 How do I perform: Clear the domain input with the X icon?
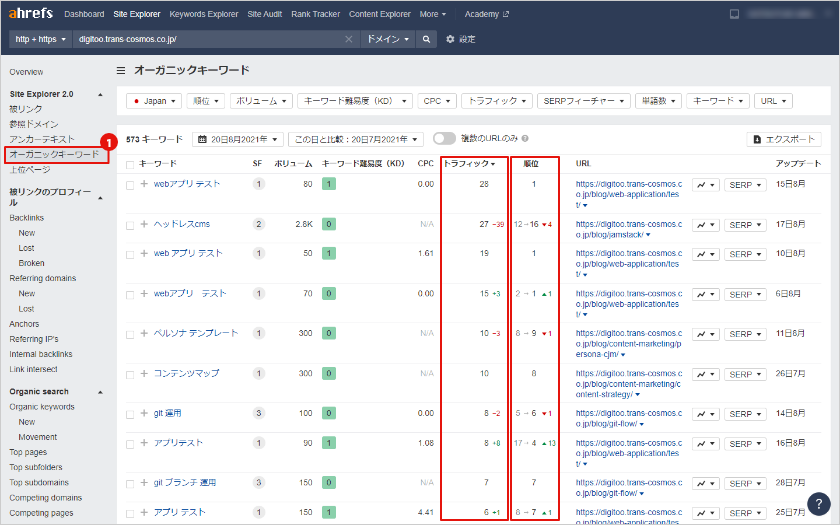[x=349, y=39]
